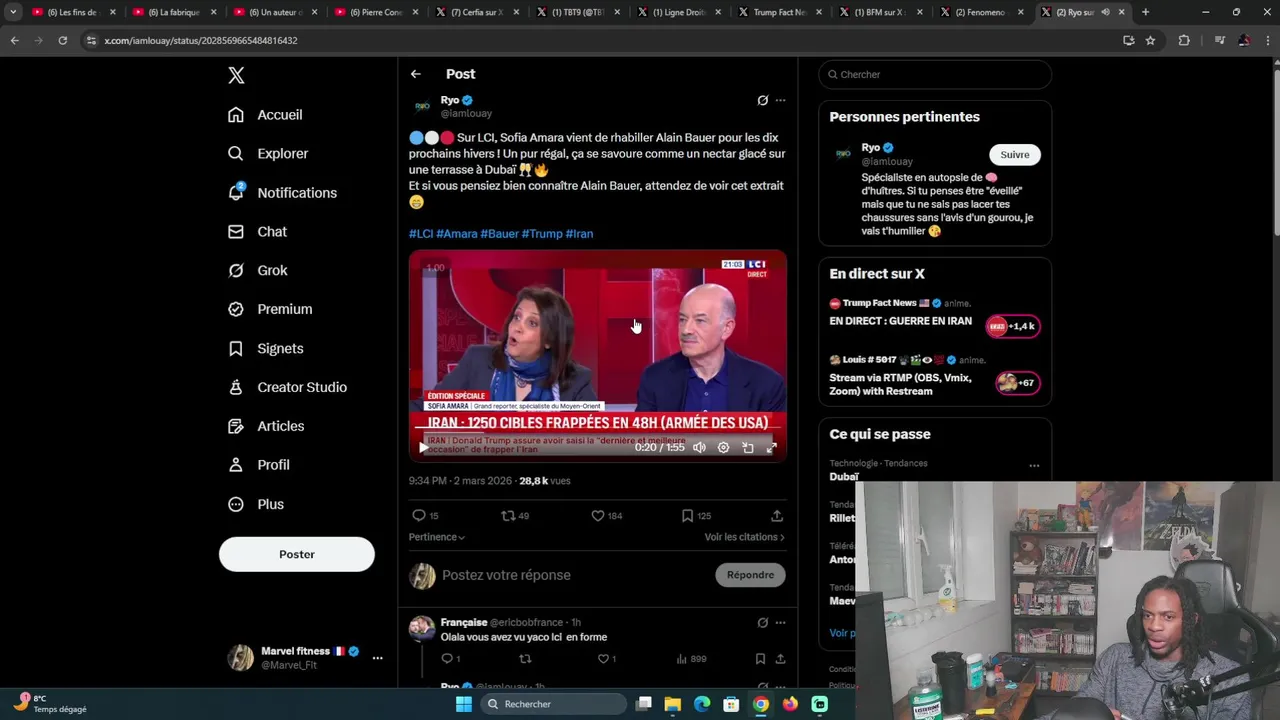View analytics of Française's comment (899)
1280x720 pixels.
tap(692, 659)
